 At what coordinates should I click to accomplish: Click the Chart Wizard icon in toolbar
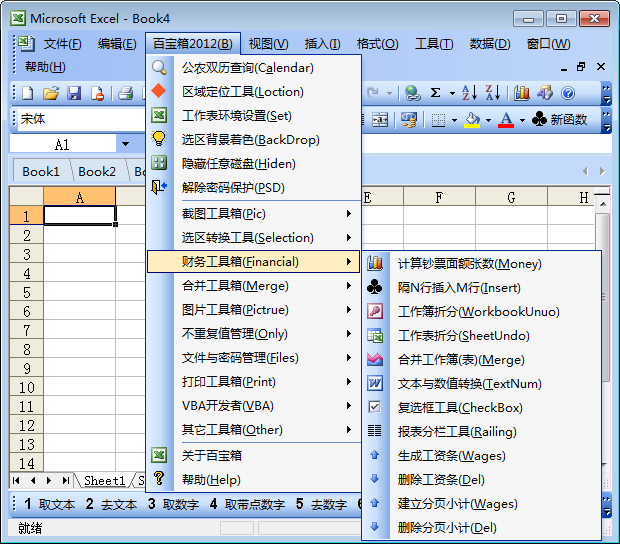(x=522, y=93)
